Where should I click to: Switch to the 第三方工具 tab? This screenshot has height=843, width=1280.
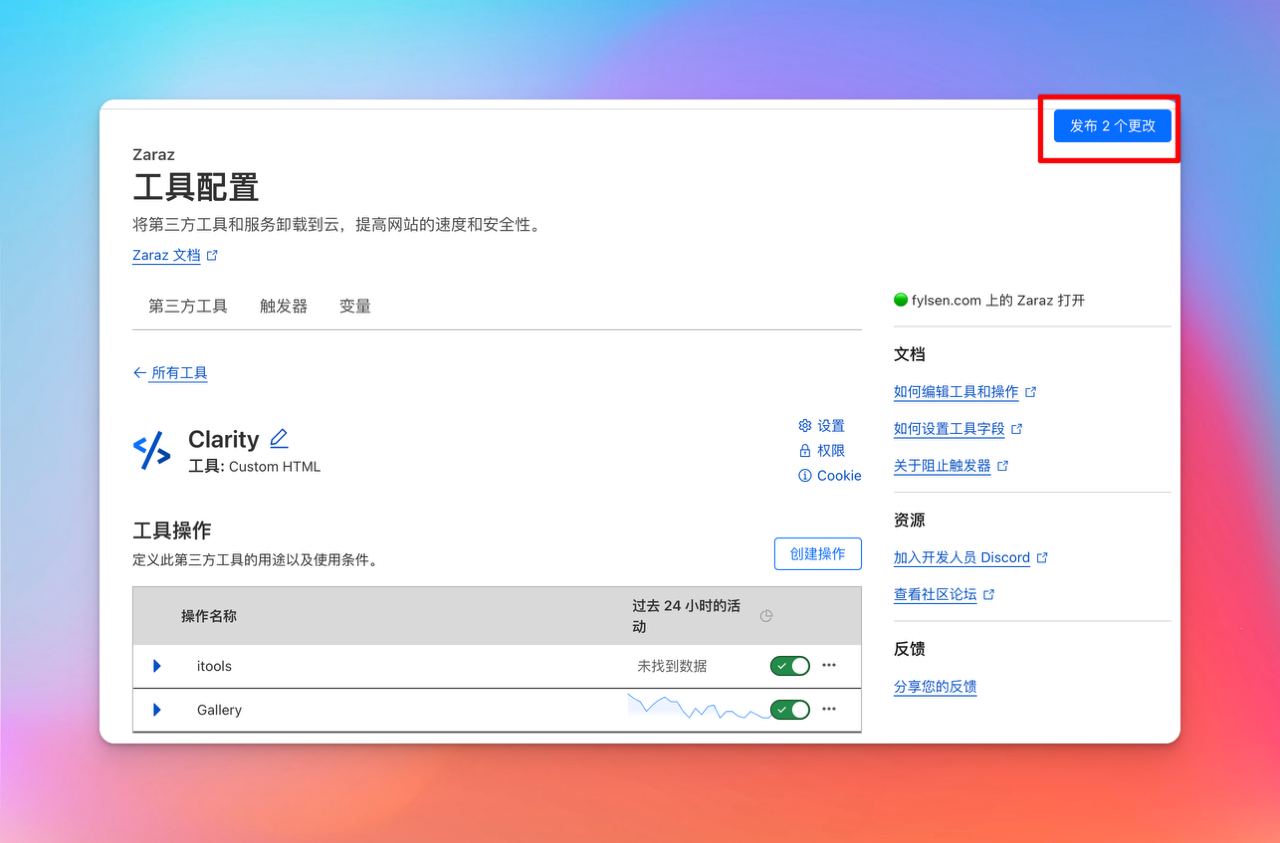coord(188,306)
